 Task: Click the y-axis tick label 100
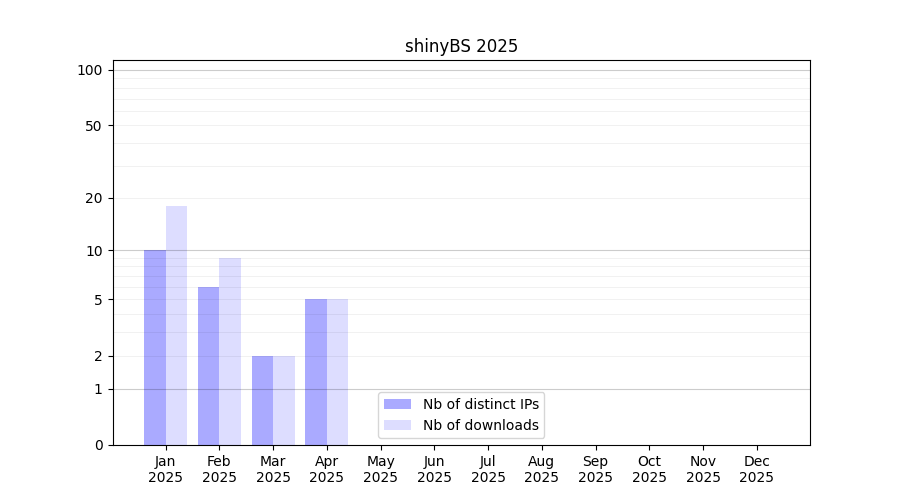click(90, 70)
